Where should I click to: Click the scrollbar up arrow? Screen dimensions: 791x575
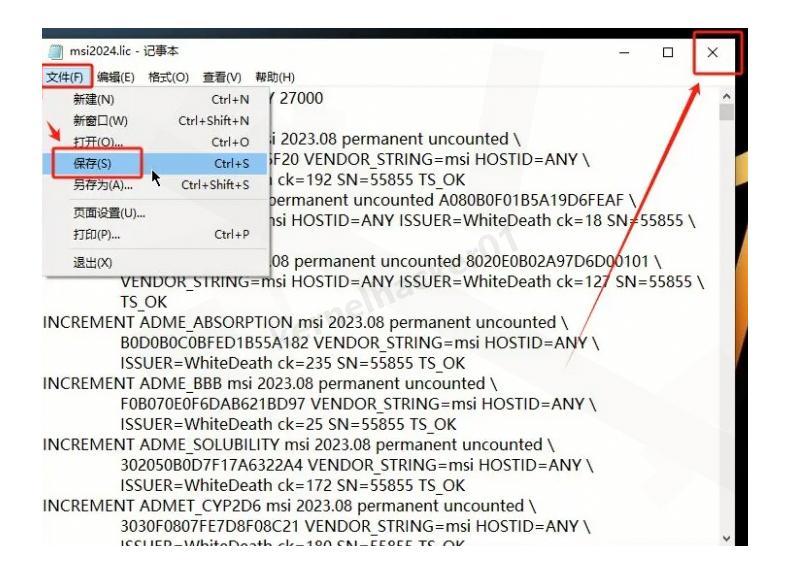coord(726,96)
